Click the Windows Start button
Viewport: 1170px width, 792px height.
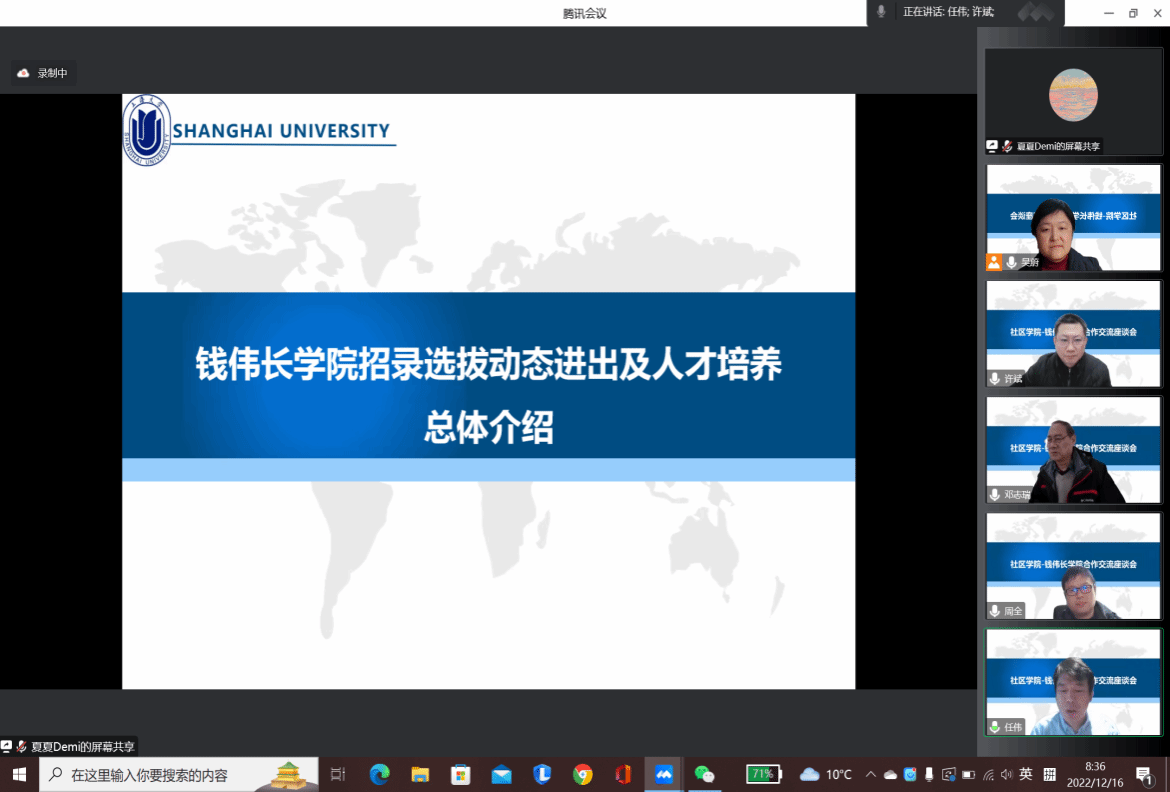pos(18,776)
